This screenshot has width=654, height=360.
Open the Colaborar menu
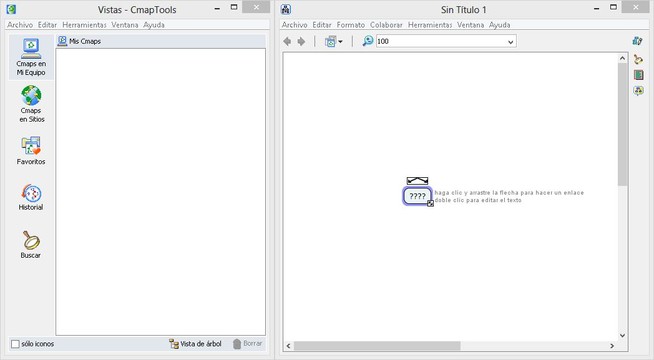(386, 25)
